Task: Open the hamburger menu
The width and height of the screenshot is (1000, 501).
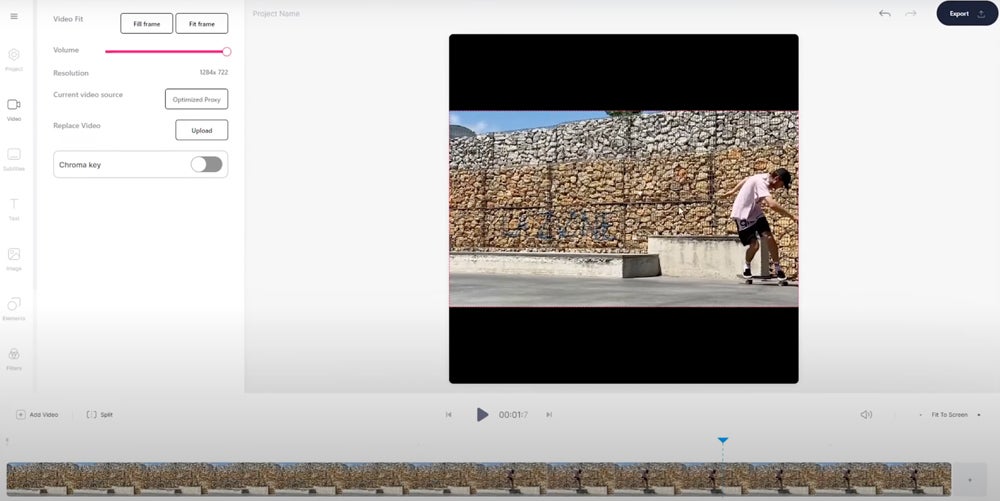Action: 14,17
